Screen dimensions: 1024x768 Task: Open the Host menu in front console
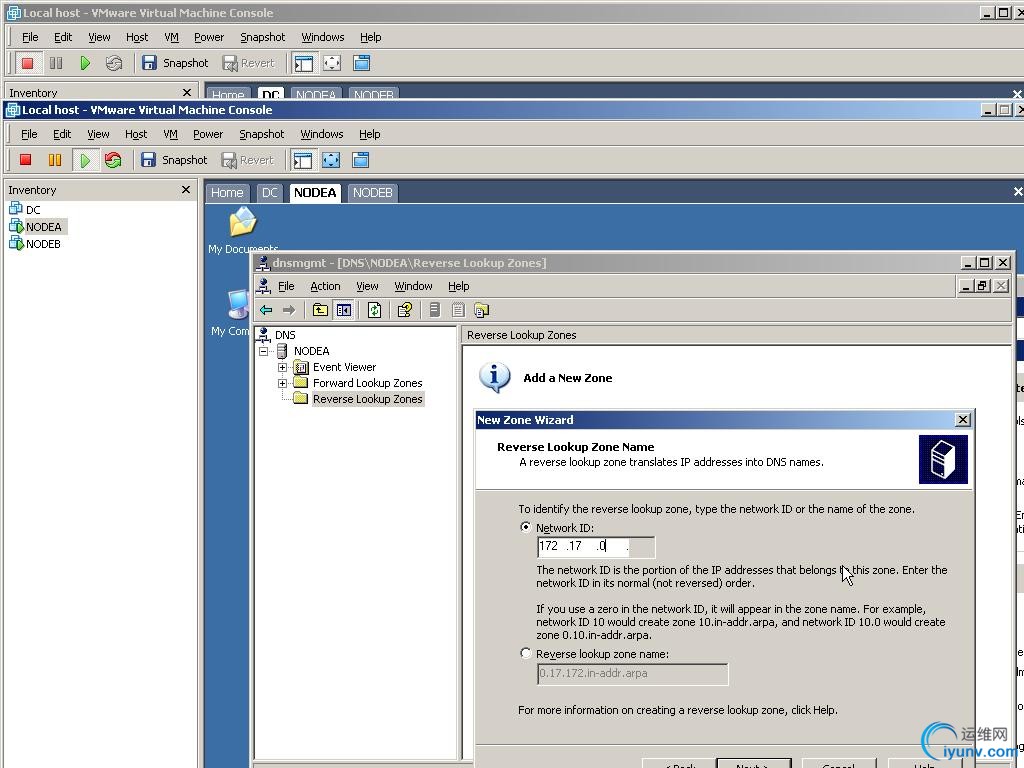136,134
